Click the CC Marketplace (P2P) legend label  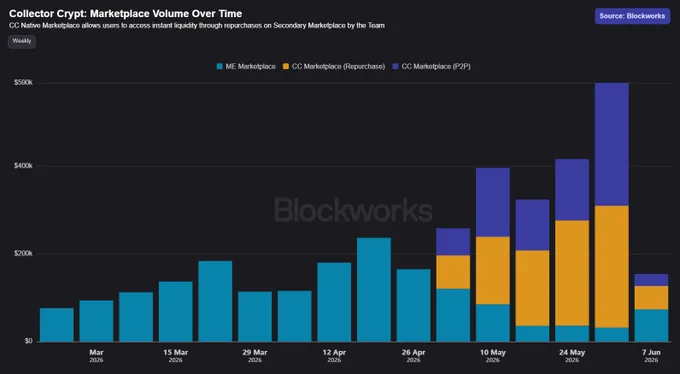[x=436, y=66]
